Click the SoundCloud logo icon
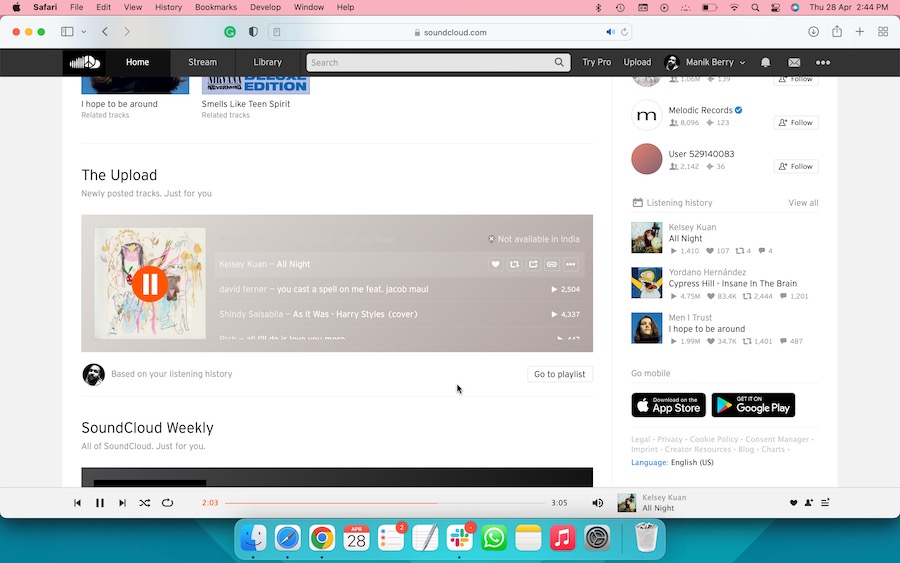This screenshot has width=900, height=563. click(85, 63)
